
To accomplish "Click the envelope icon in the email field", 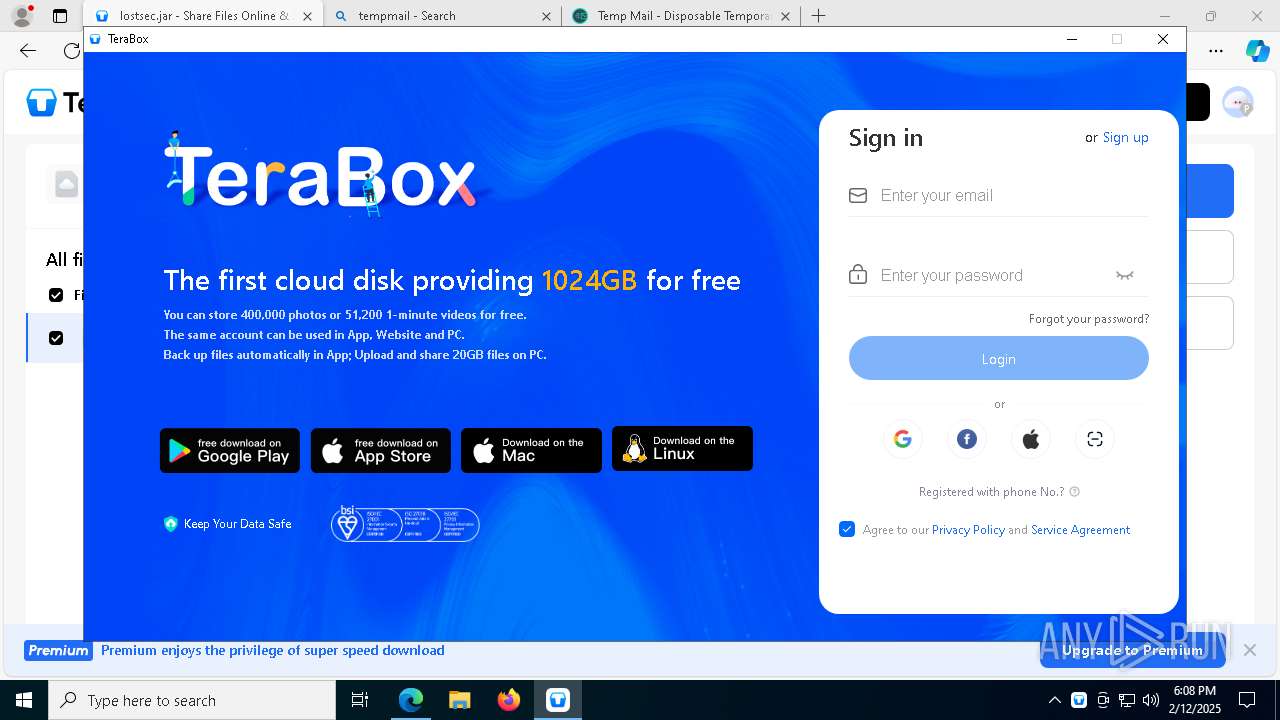I will [x=858, y=195].
